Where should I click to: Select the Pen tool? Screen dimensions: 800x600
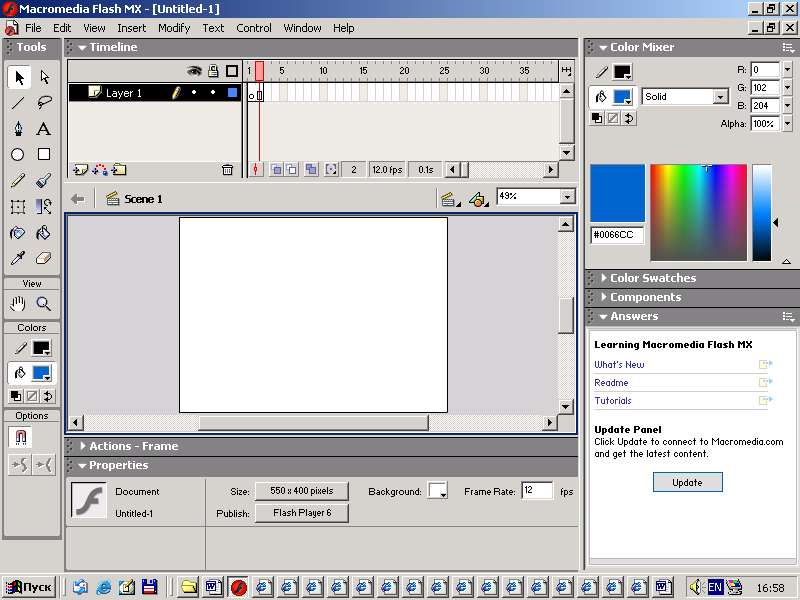[18, 129]
